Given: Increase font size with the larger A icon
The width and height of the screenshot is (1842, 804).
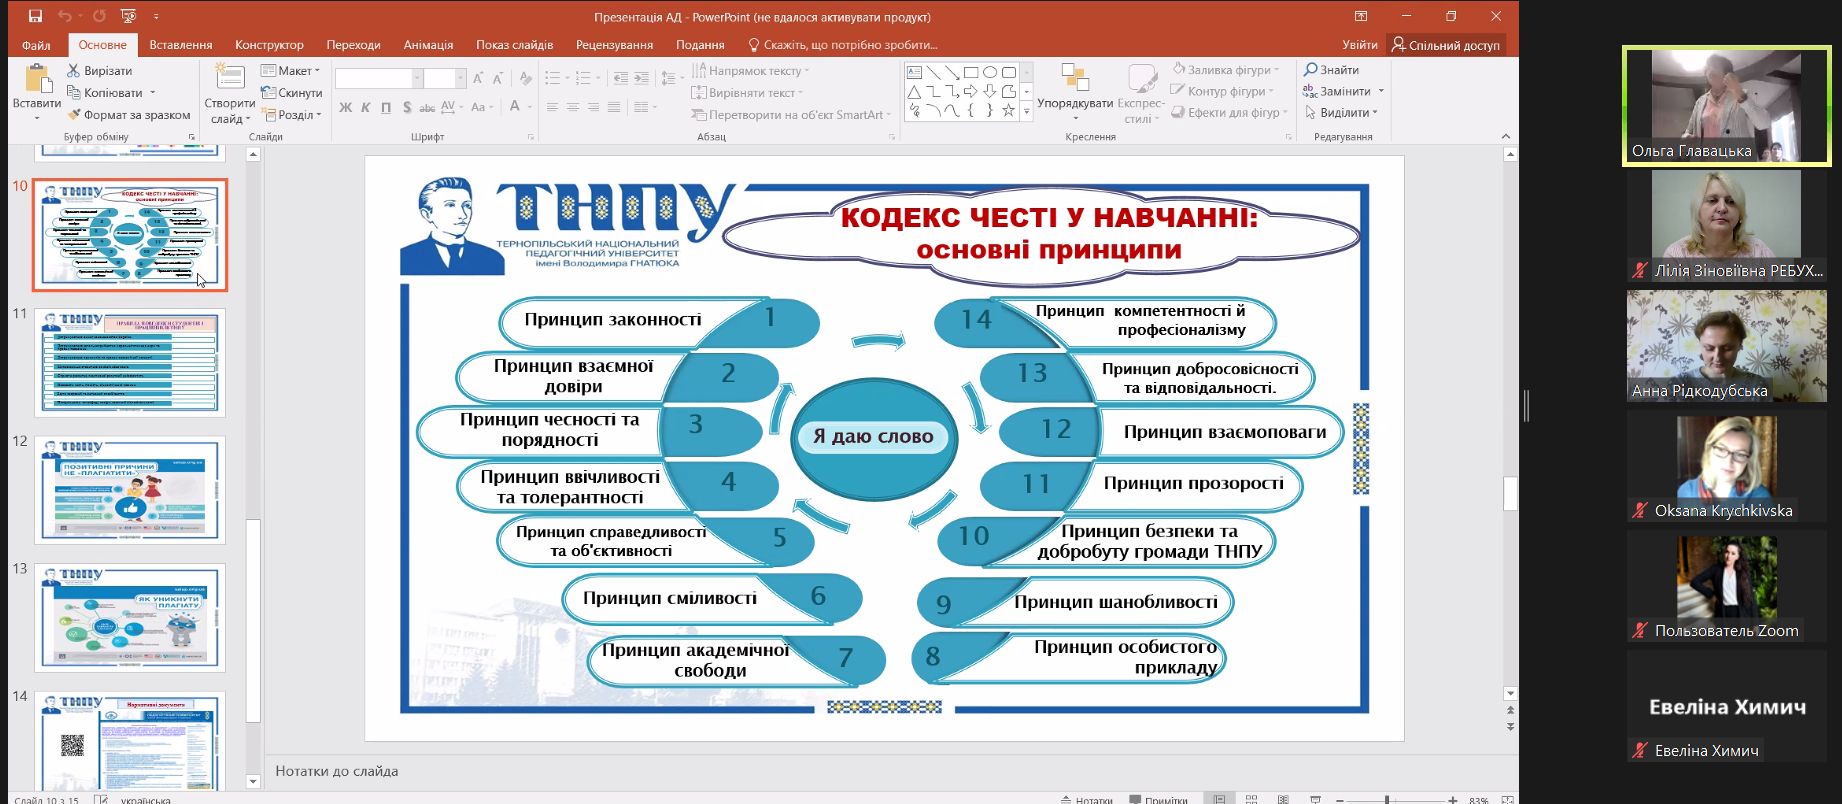Looking at the screenshot, I should pos(478,78).
